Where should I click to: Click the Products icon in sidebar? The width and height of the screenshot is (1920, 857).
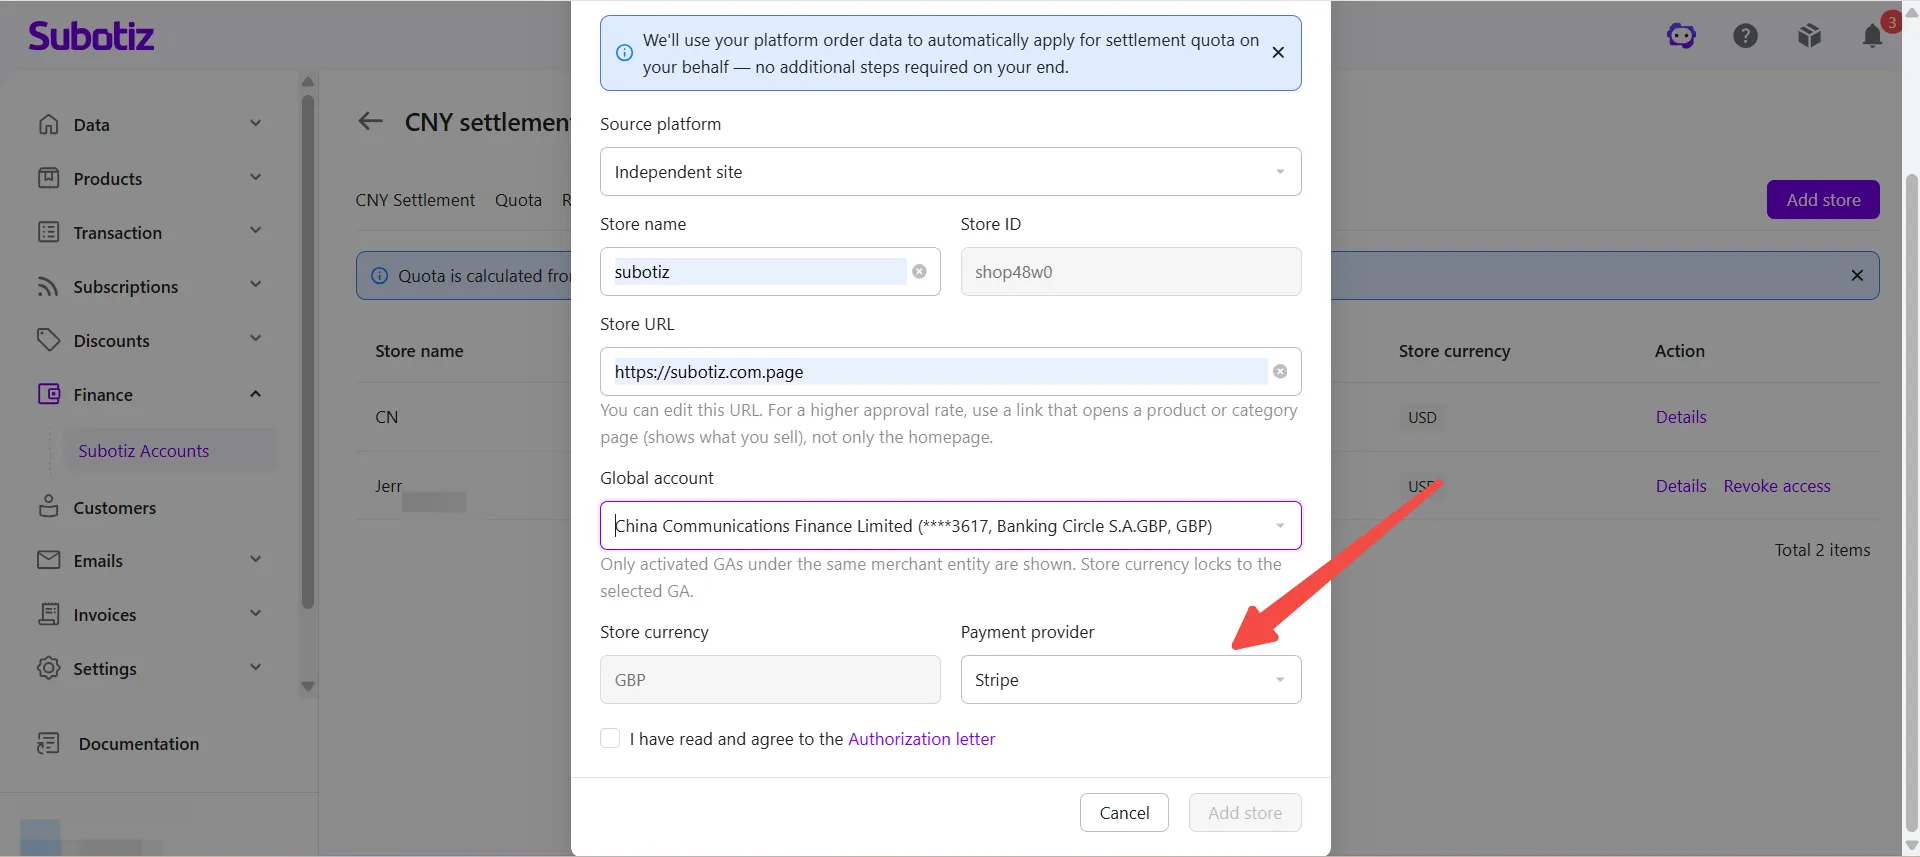(48, 178)
